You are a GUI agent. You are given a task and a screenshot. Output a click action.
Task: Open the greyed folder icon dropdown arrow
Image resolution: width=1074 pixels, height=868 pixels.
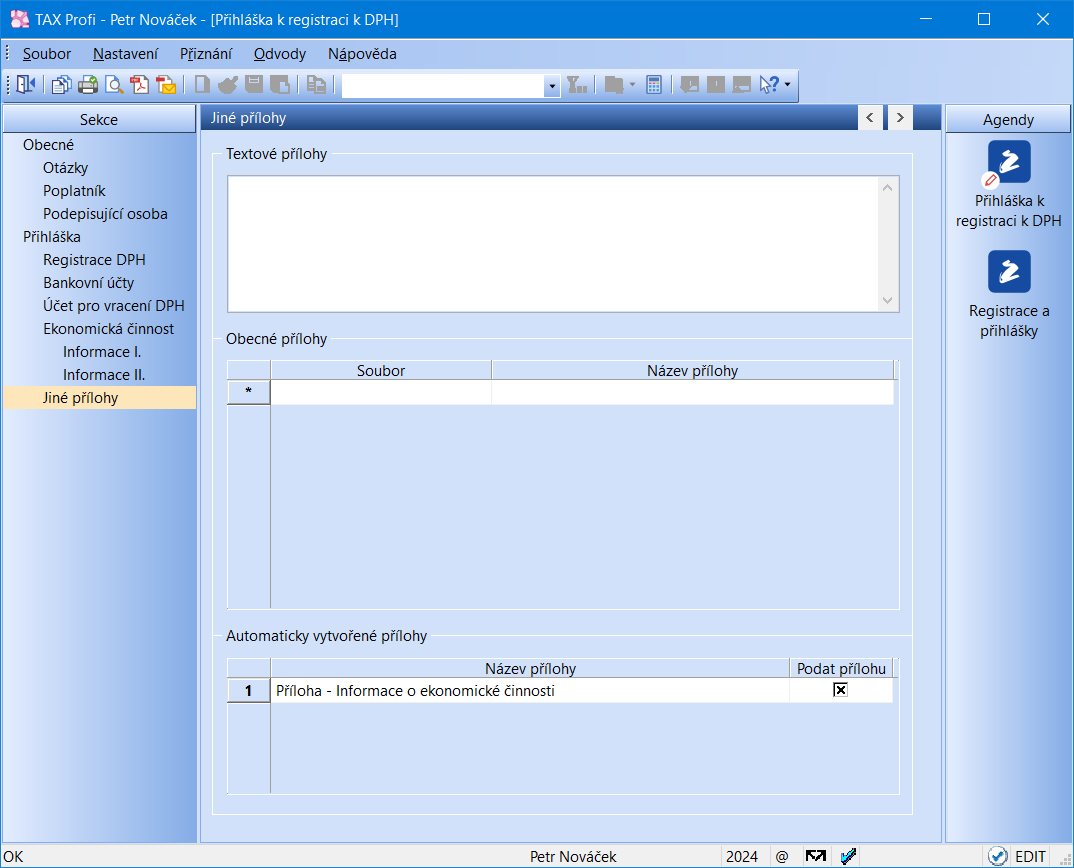[x=632, y=85]
